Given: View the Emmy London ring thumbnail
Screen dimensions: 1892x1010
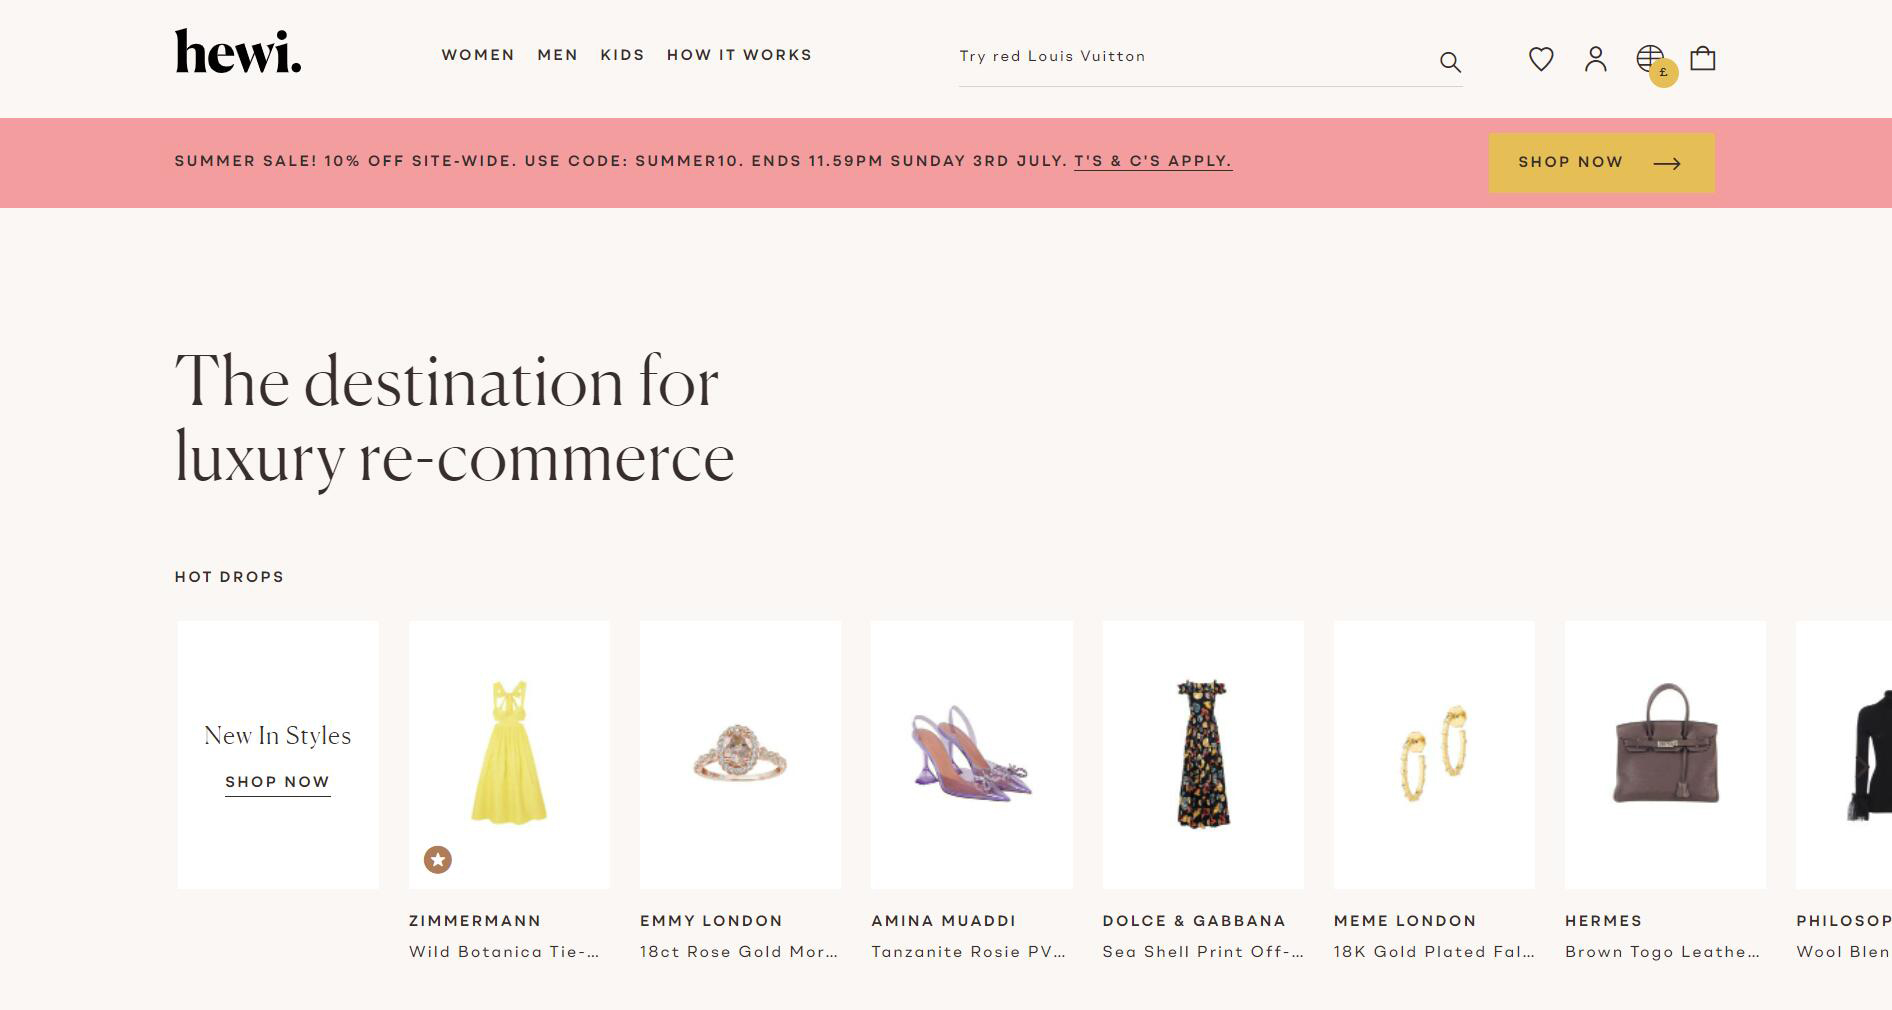Looking at the screenshot, I should pyautogui.click(x=740, y=754).
